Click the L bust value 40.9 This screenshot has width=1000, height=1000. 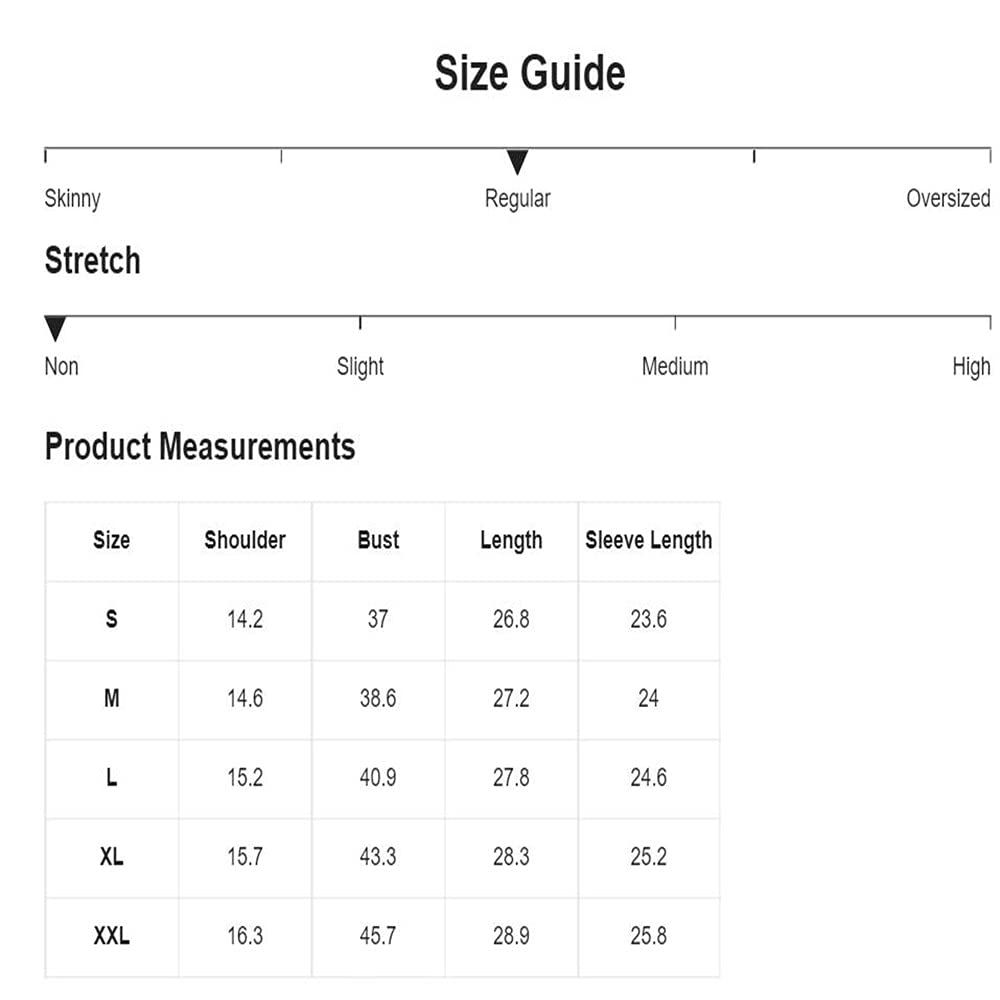378,778
